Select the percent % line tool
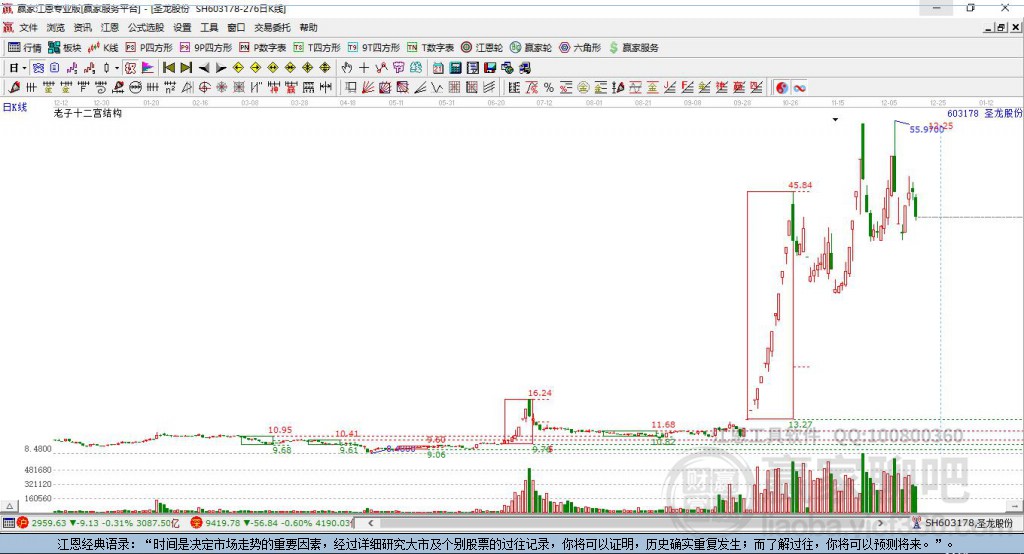Screen dimensions: 1024x554 [x=549, y=88]
